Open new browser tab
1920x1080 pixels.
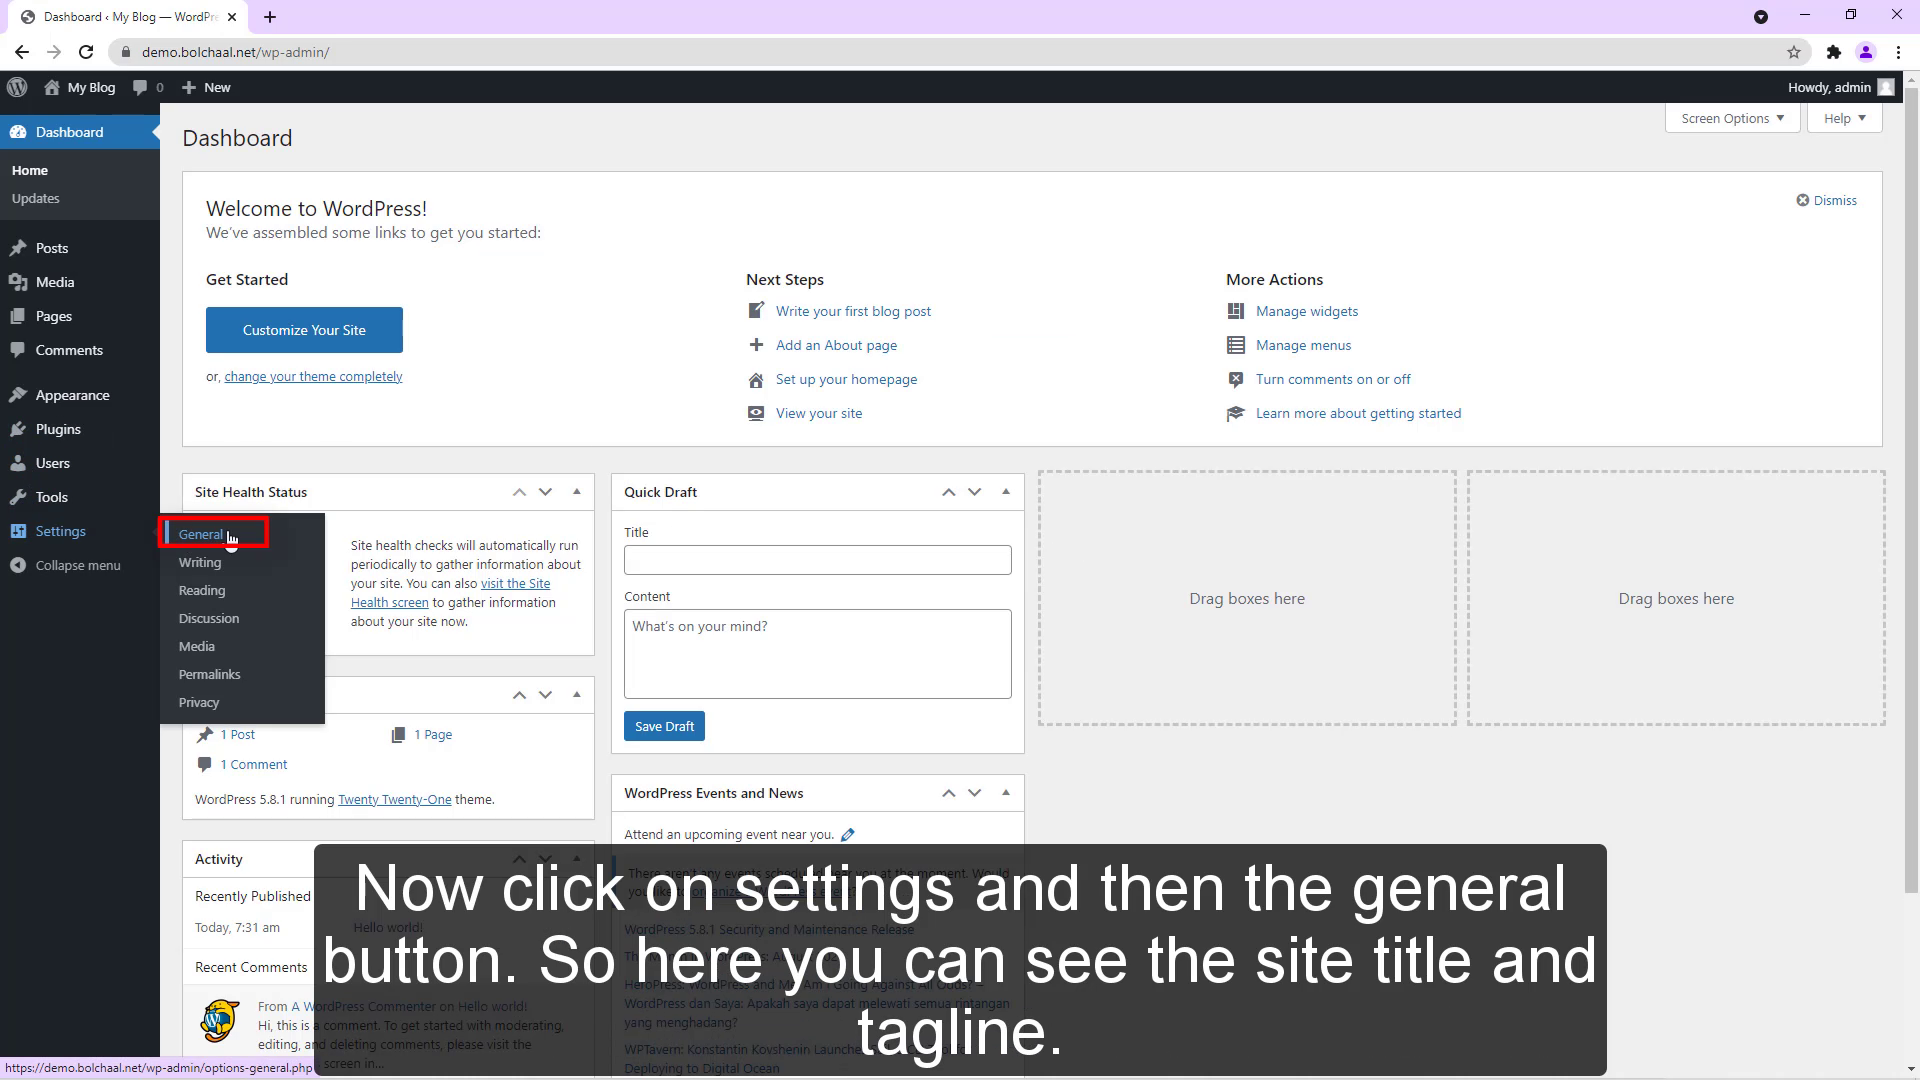tap(270, 17)
